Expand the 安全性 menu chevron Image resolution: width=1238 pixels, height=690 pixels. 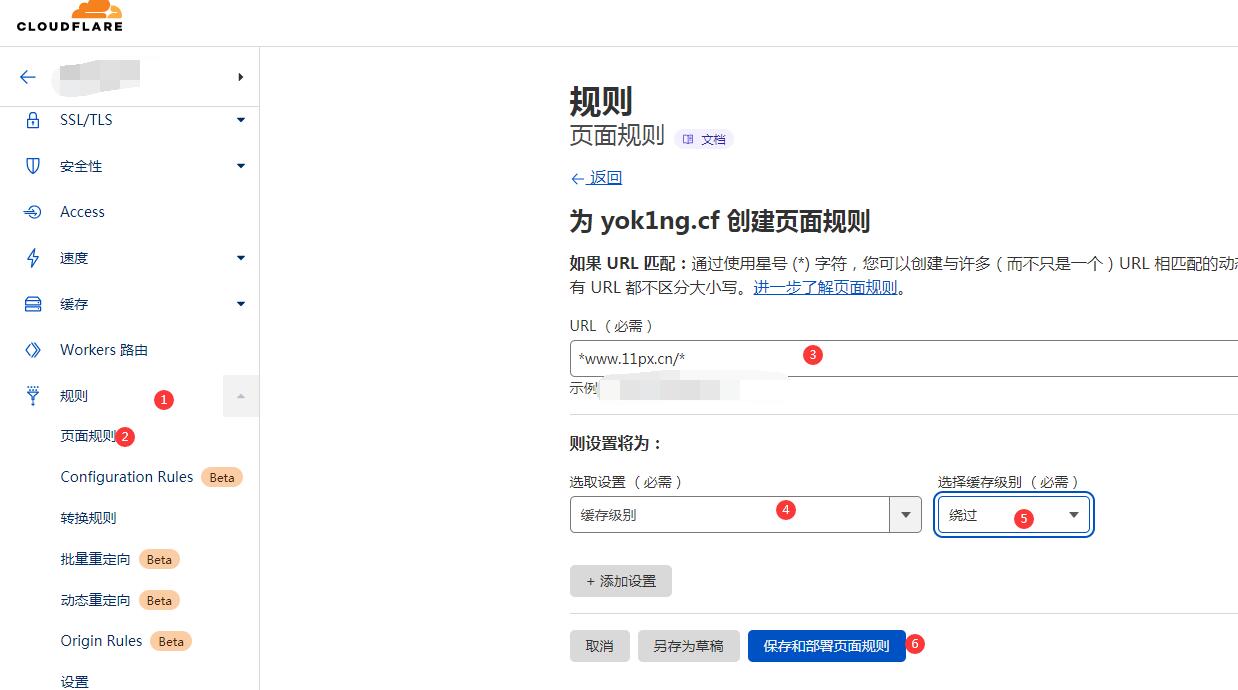pos(241,166)
